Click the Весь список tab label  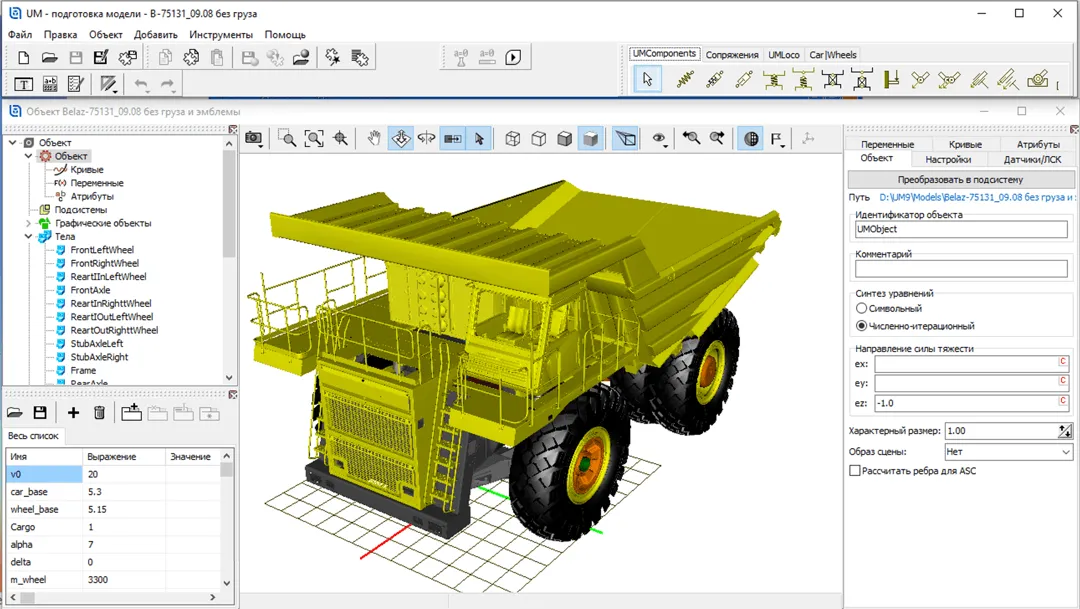[x=33, y=435]
